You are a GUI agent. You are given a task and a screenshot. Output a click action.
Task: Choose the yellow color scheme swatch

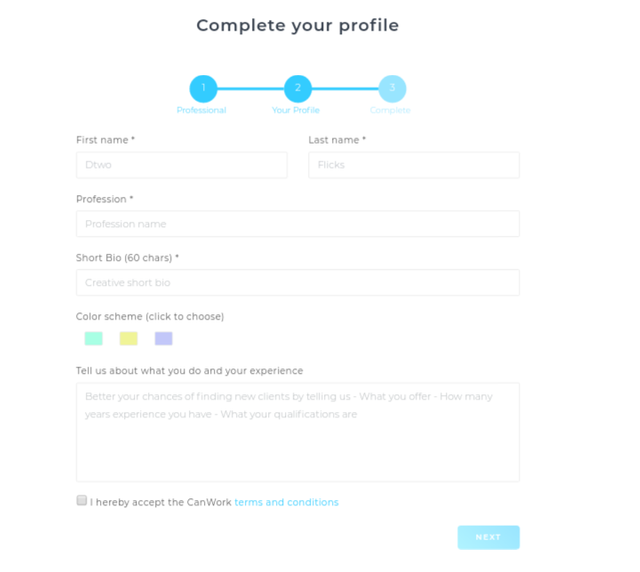click(128, 339)
